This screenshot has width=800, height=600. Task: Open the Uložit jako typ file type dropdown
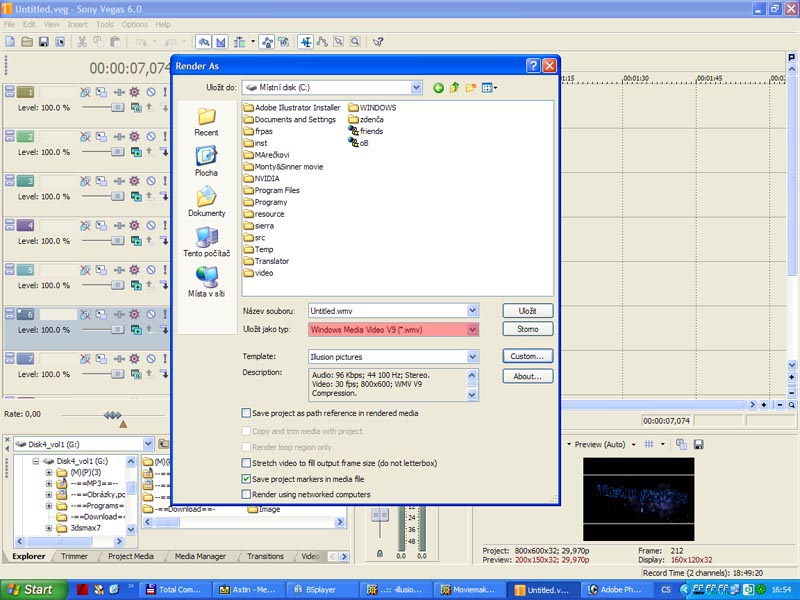click(x=472, y=330)
